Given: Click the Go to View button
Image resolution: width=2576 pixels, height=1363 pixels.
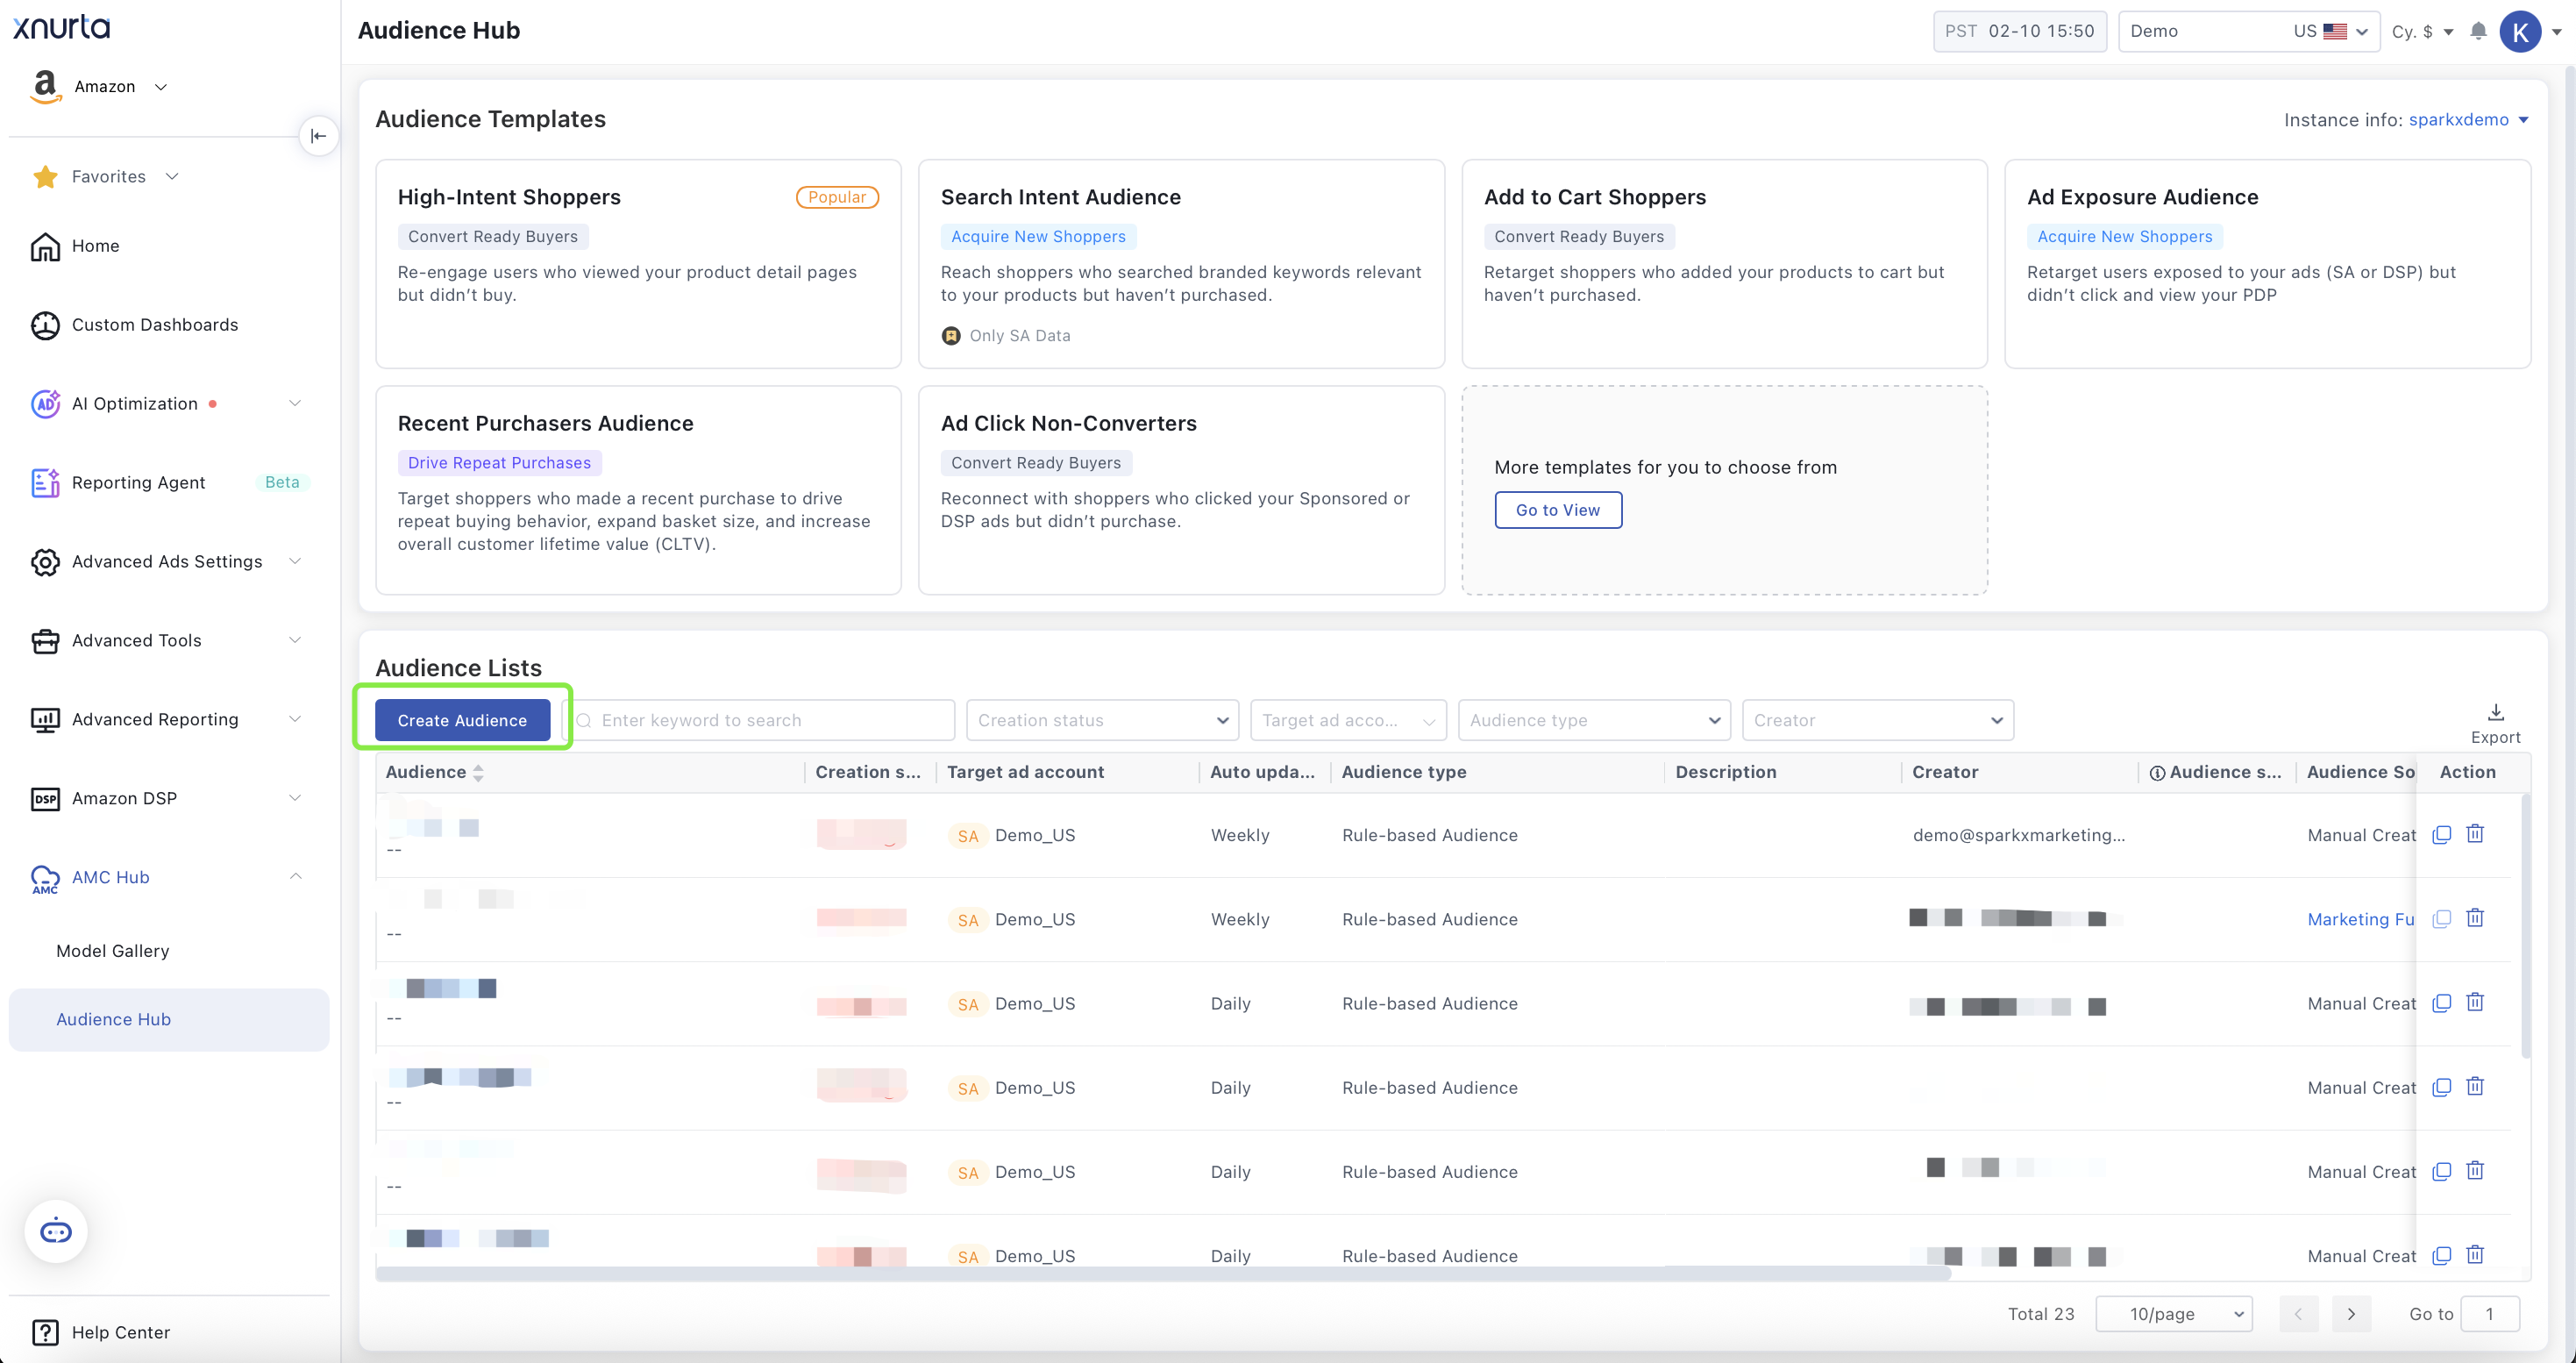Looking at the screenshot, I should pyautogui.click(x=1557, y=510).
